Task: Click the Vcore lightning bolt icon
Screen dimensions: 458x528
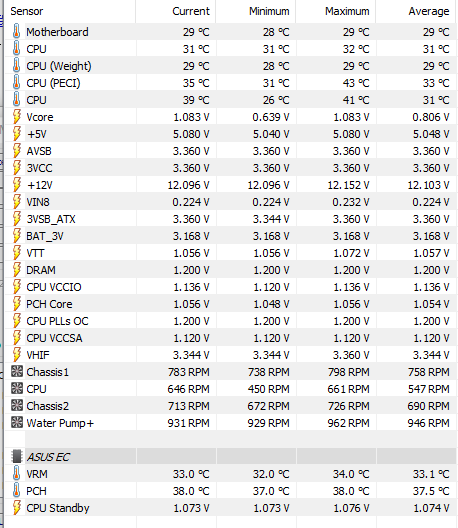Action: [17, 117]
